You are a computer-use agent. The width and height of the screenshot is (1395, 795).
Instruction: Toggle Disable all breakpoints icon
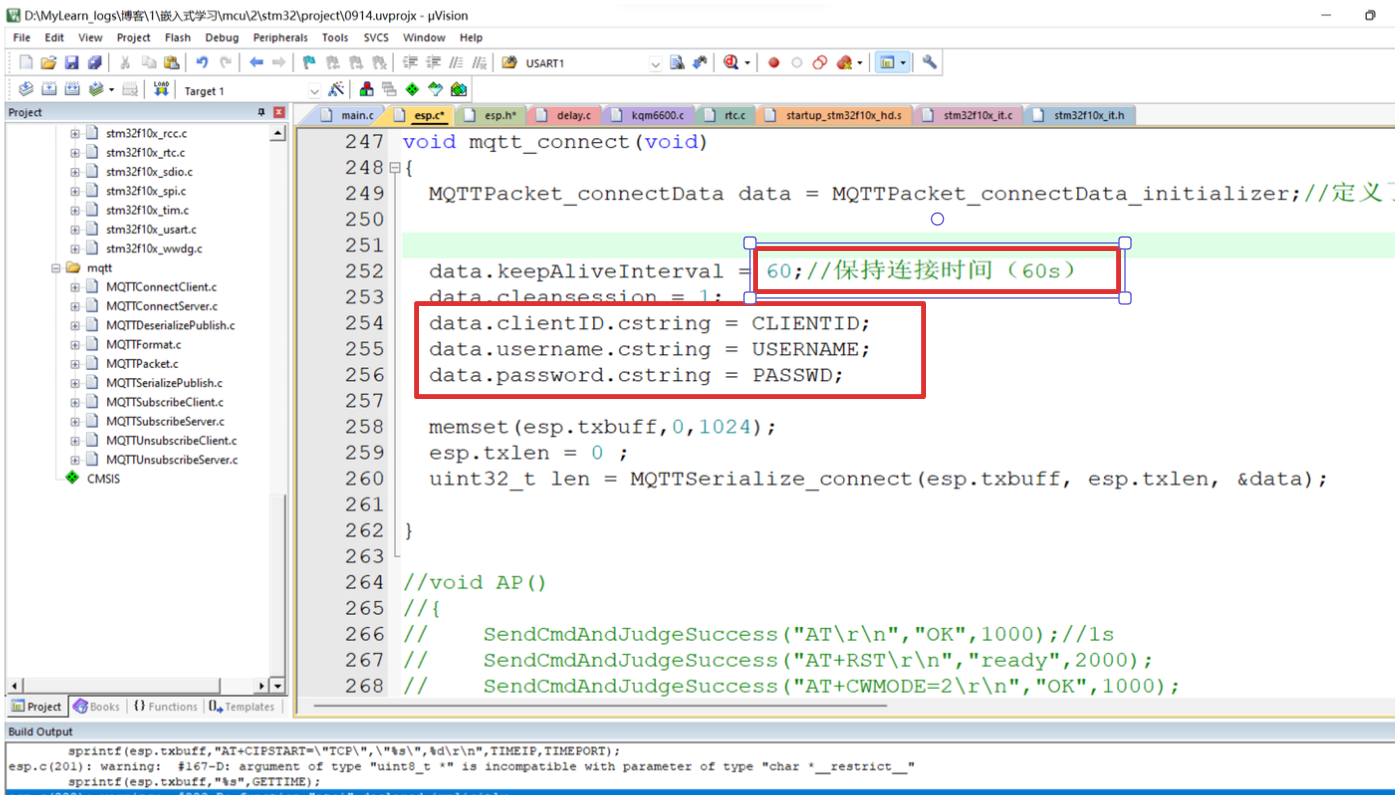coord(820,62)
